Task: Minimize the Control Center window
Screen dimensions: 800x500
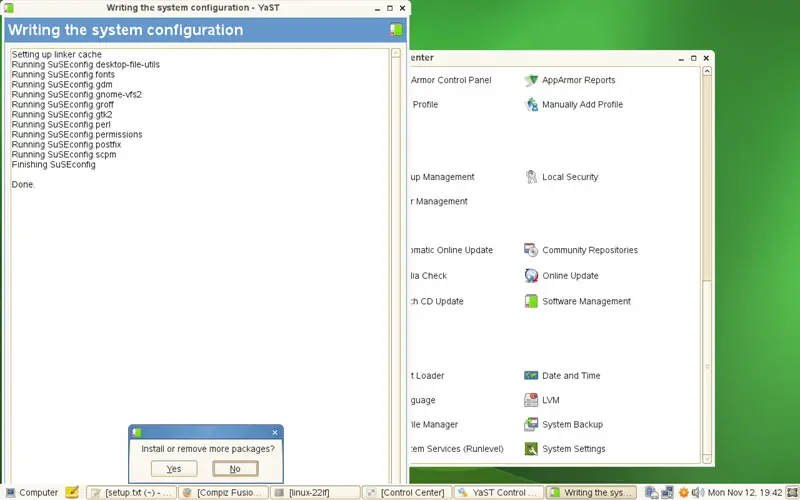Action: pyautogui.click(x=681, y=58)
